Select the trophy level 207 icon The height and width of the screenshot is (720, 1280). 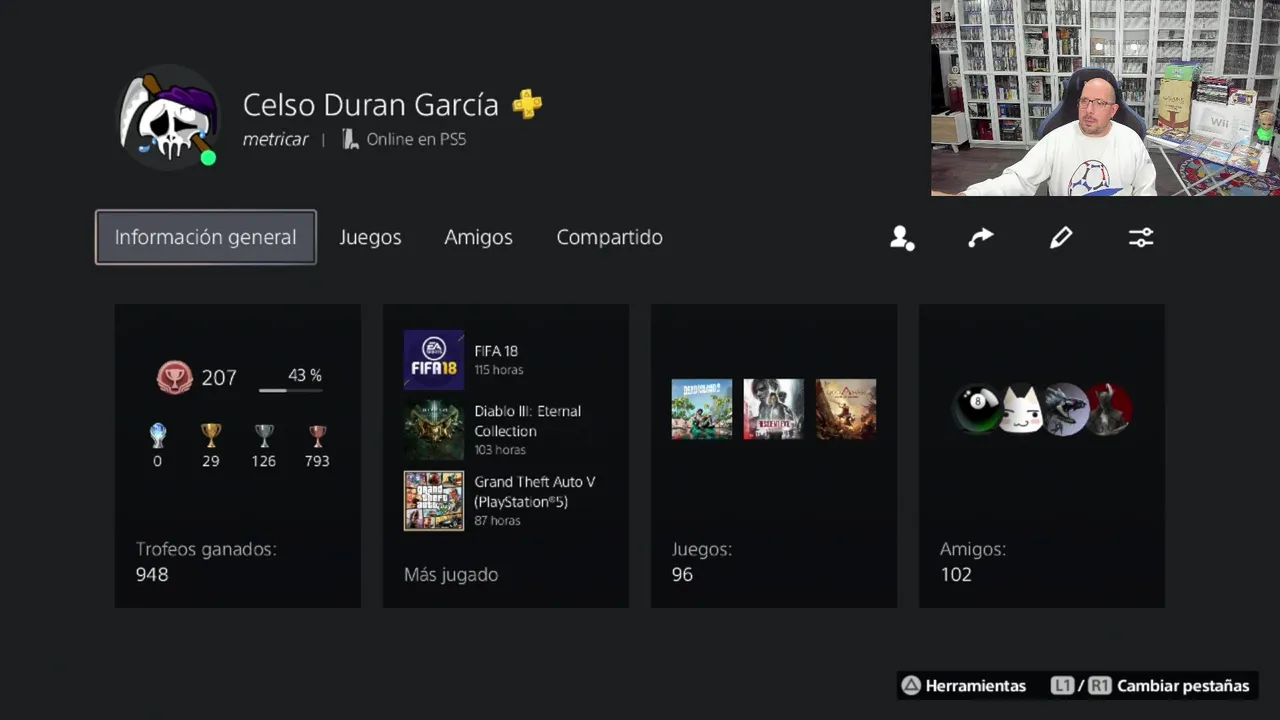(x=175, y=377)
